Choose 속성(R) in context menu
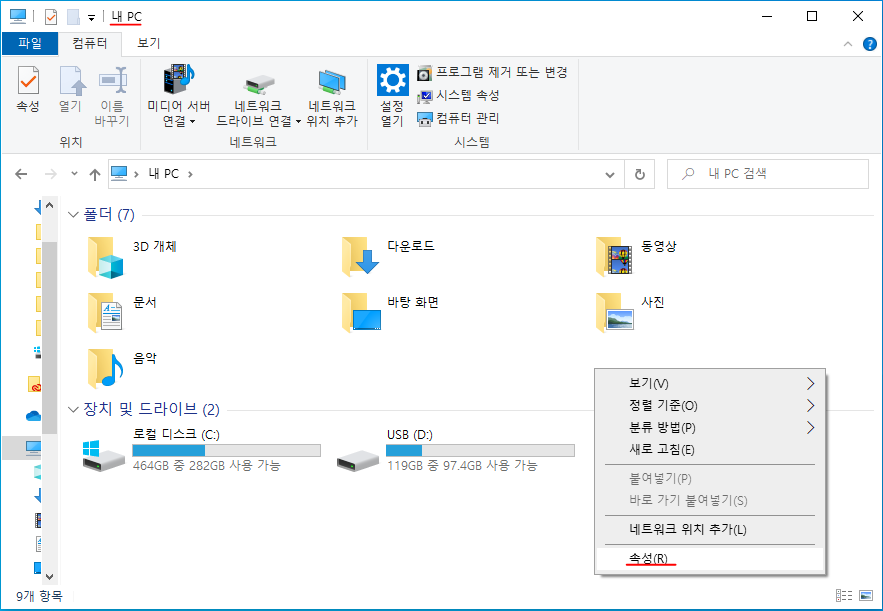Image resolution: width=883 pixels, height=611 pixels. click(710, 559)
